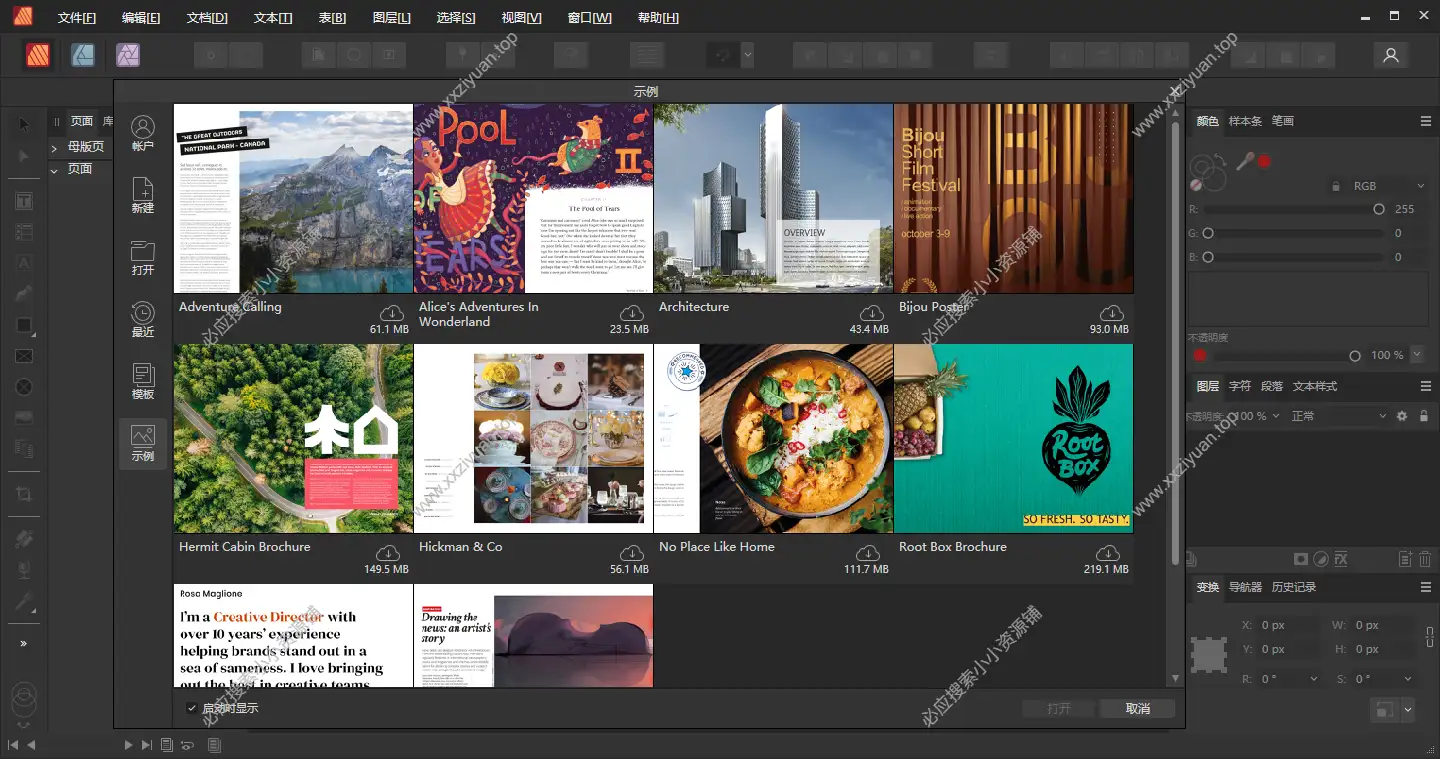
Task: Select the Pen tool
Action: click(23, 293)
